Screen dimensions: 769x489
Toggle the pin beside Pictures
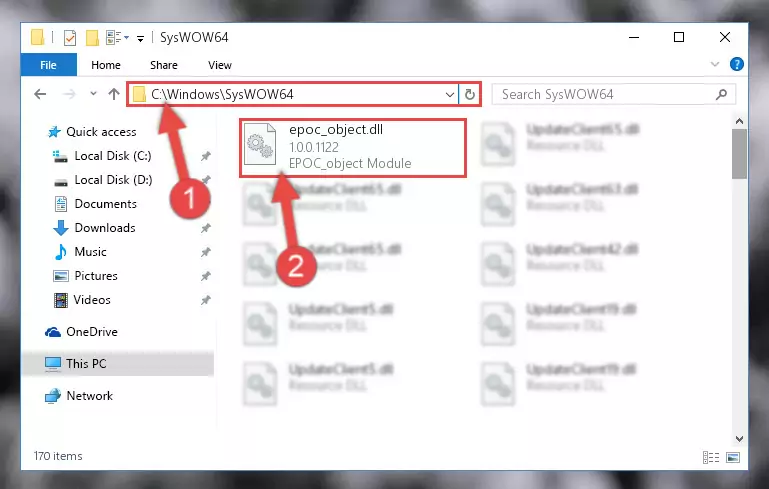click(205, 276)
